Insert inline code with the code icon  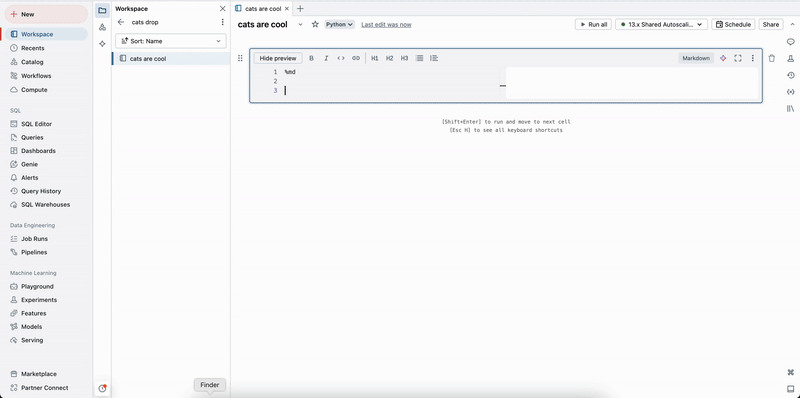(x=341, y=58)
